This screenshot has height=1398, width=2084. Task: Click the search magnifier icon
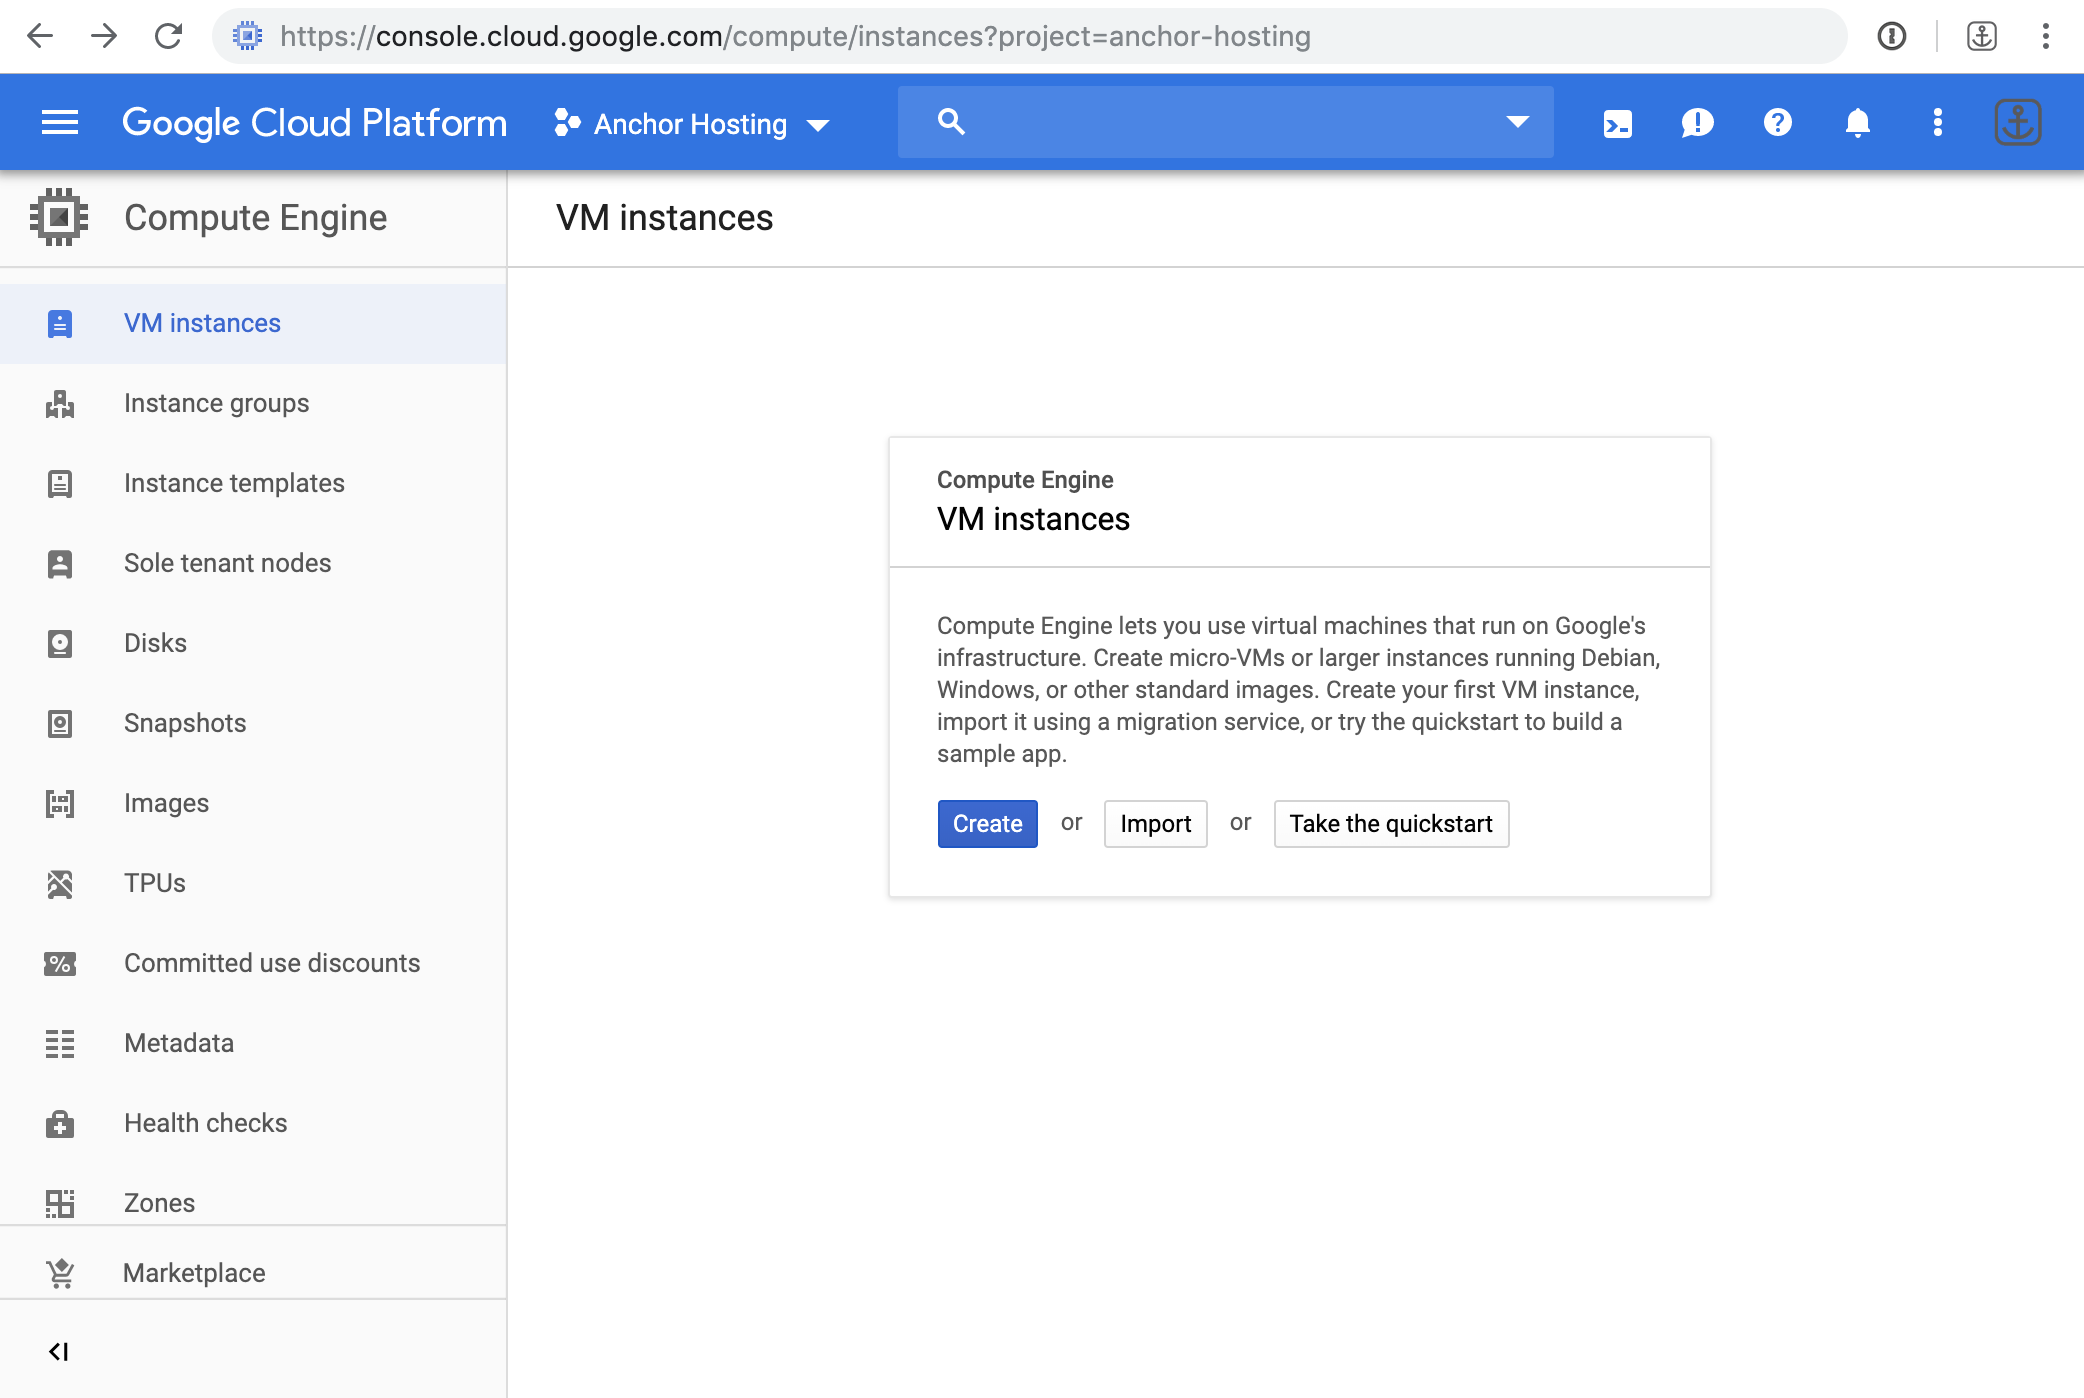point(951,122)
